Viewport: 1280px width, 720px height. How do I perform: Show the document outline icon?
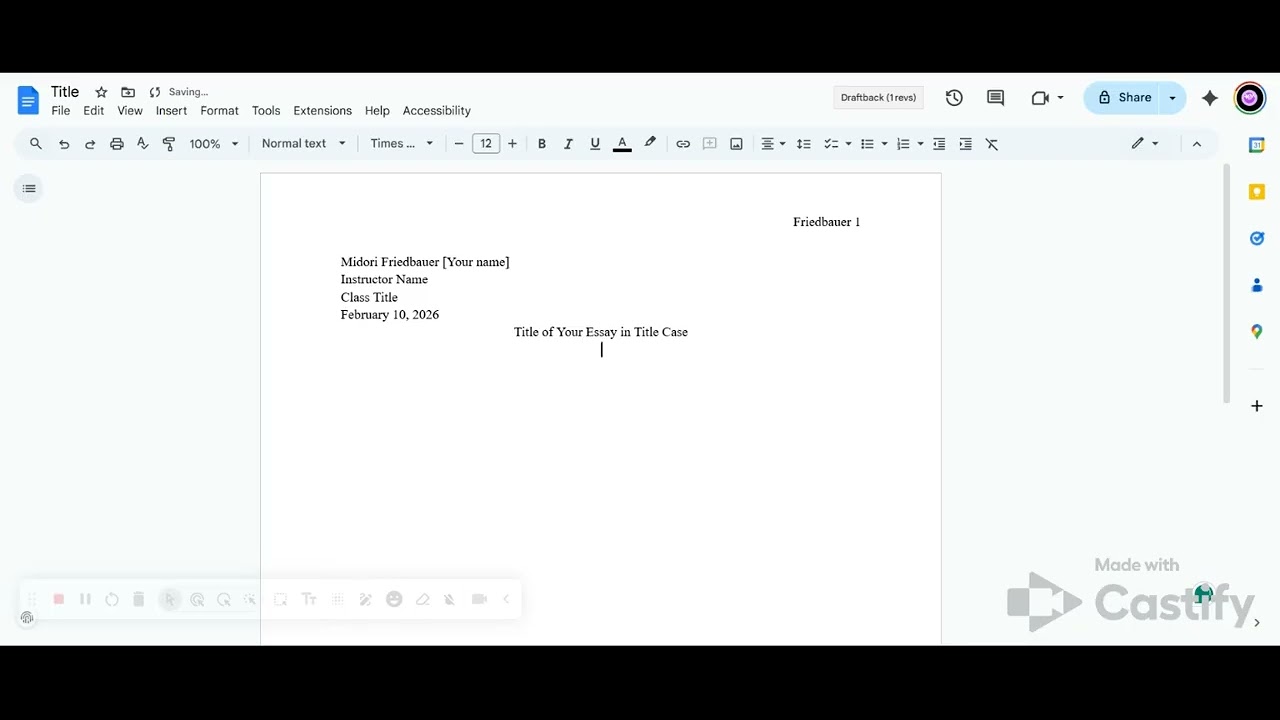29,189
